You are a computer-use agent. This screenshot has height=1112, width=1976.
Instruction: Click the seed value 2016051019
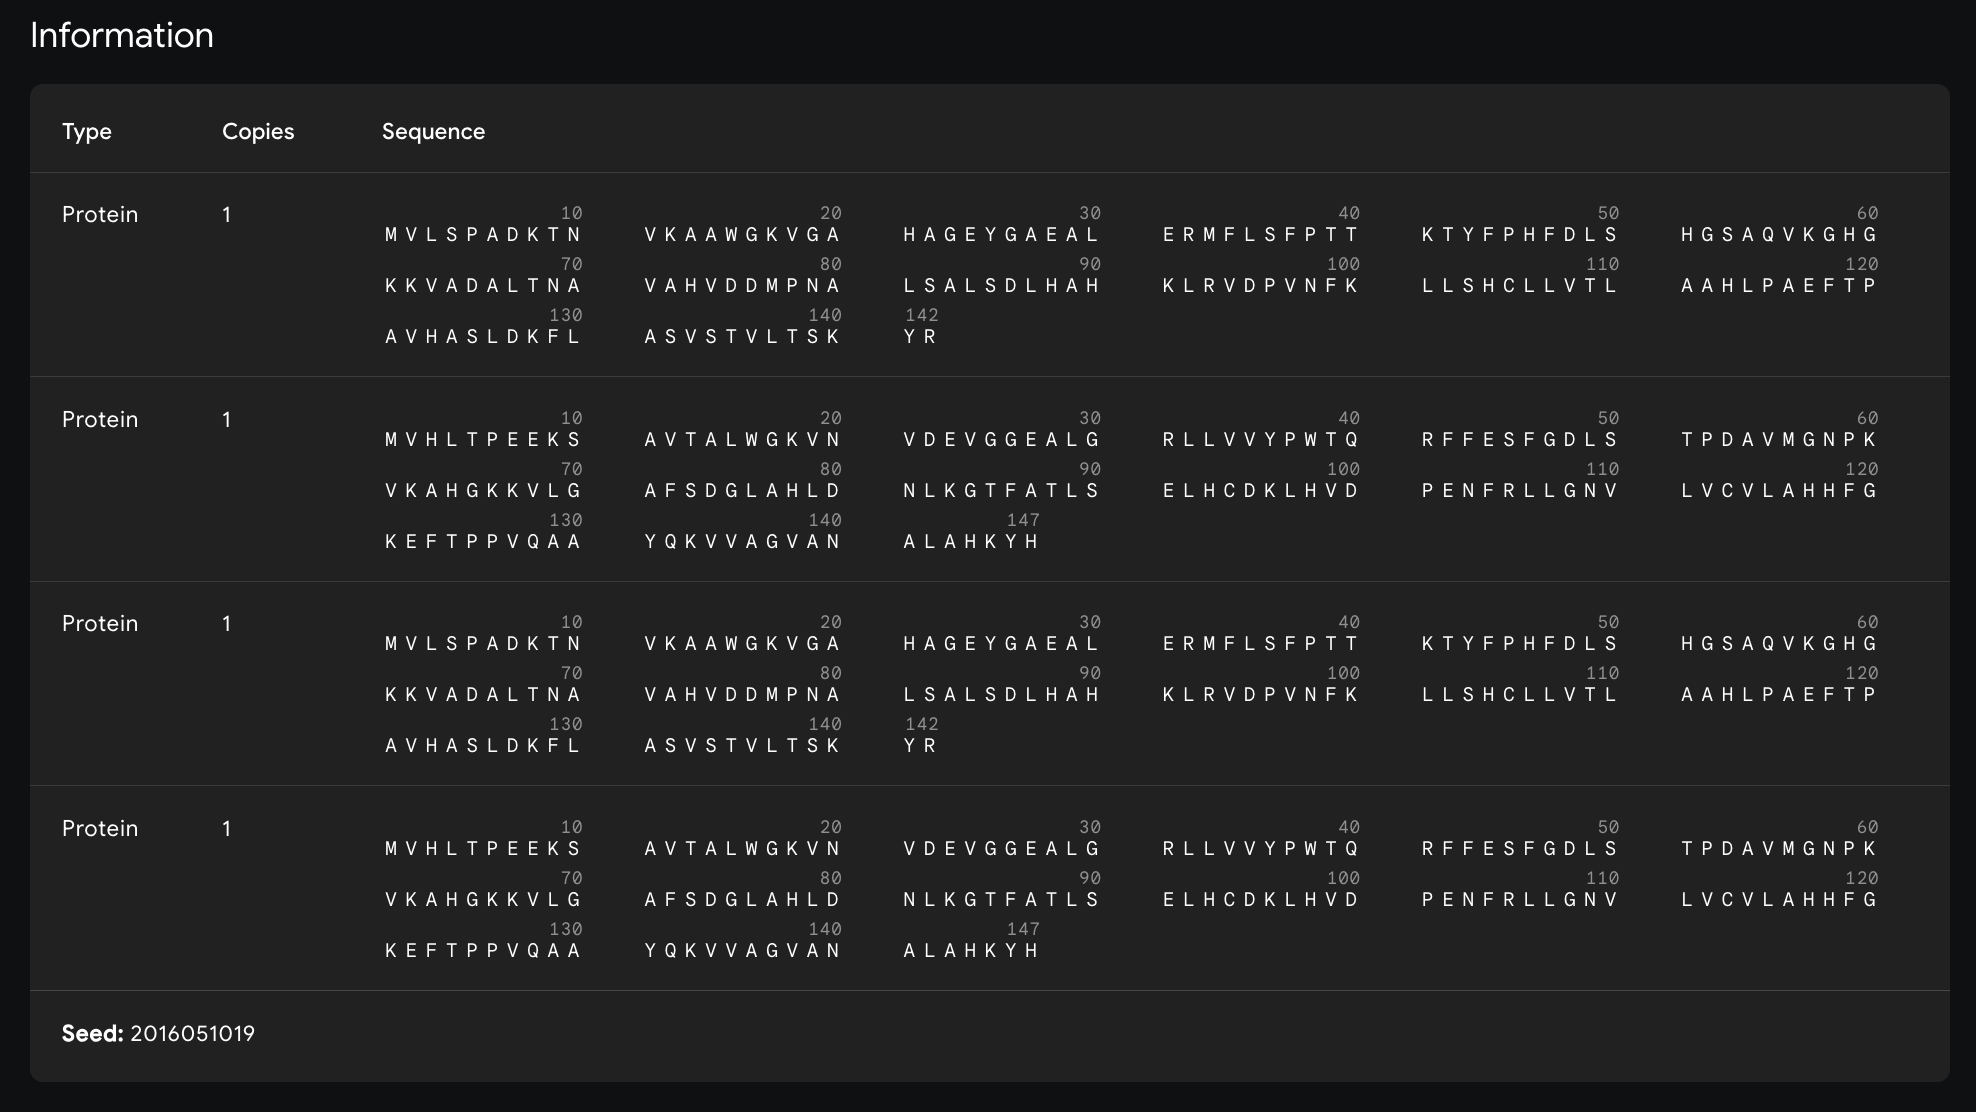(x=192, y=1034)
